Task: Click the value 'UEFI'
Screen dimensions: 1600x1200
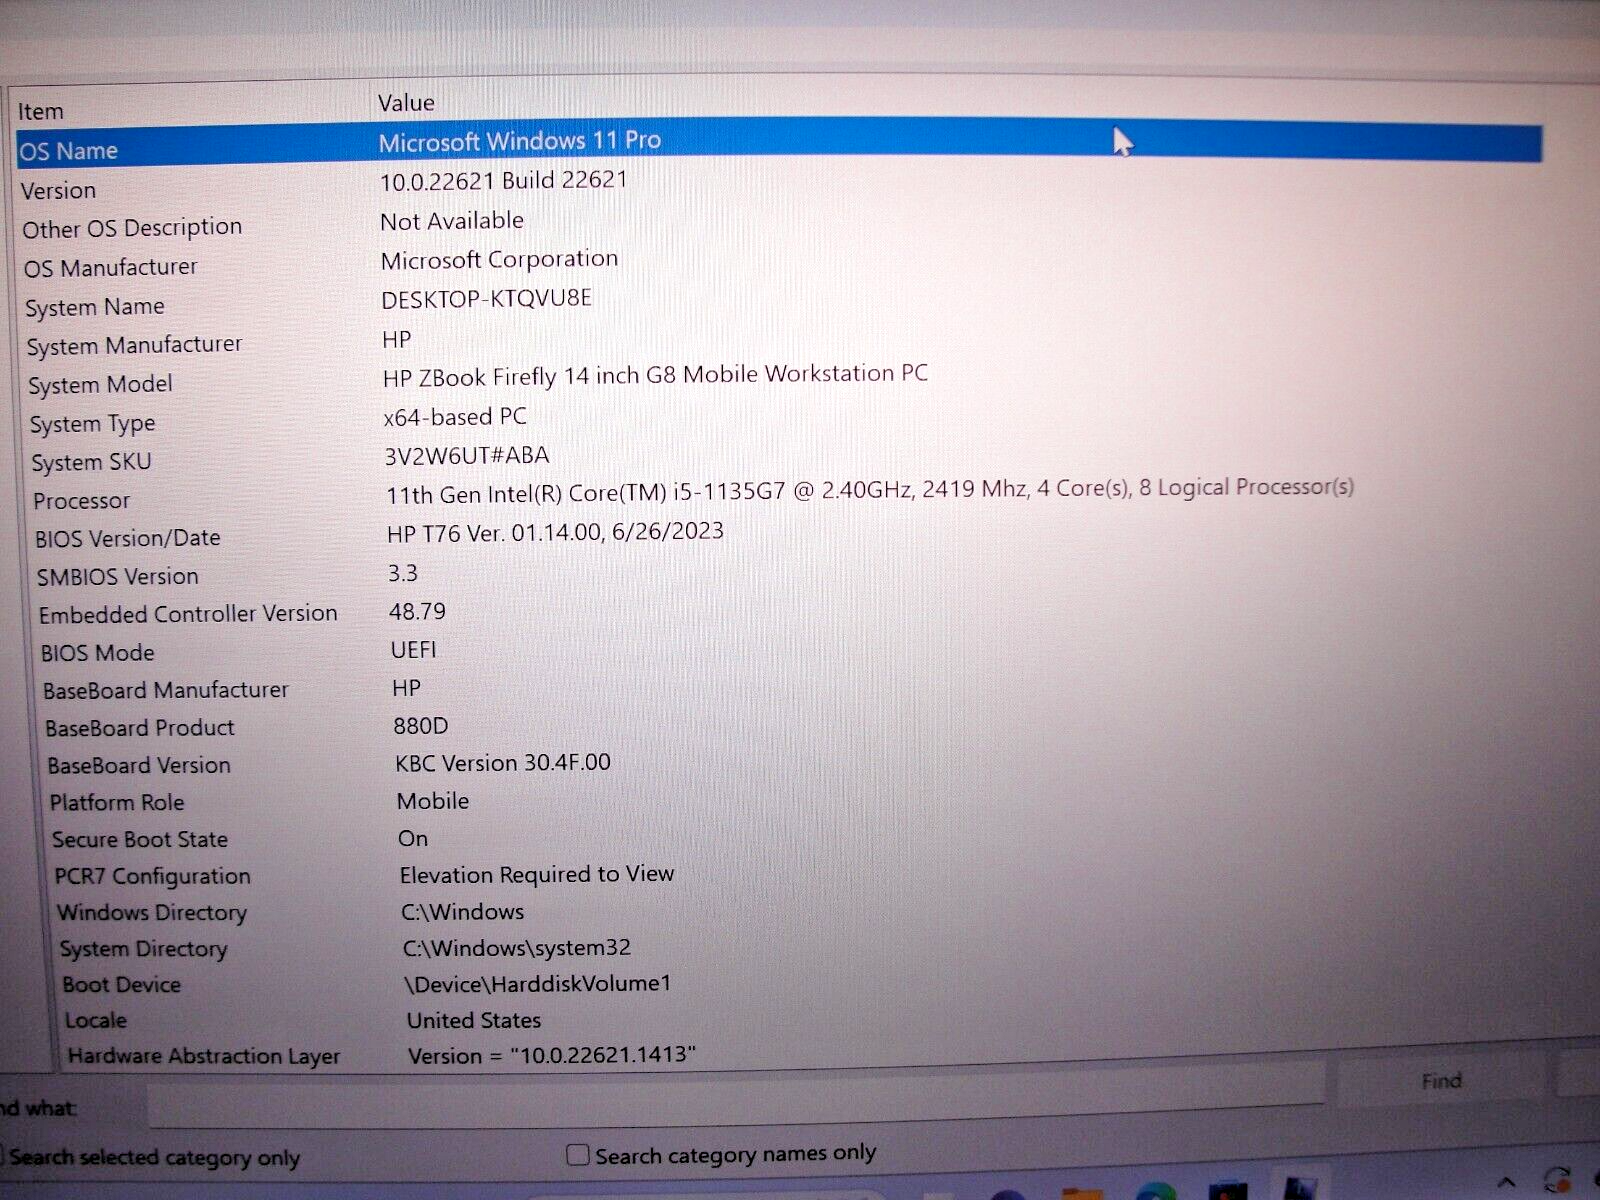Action: point(414,650)
